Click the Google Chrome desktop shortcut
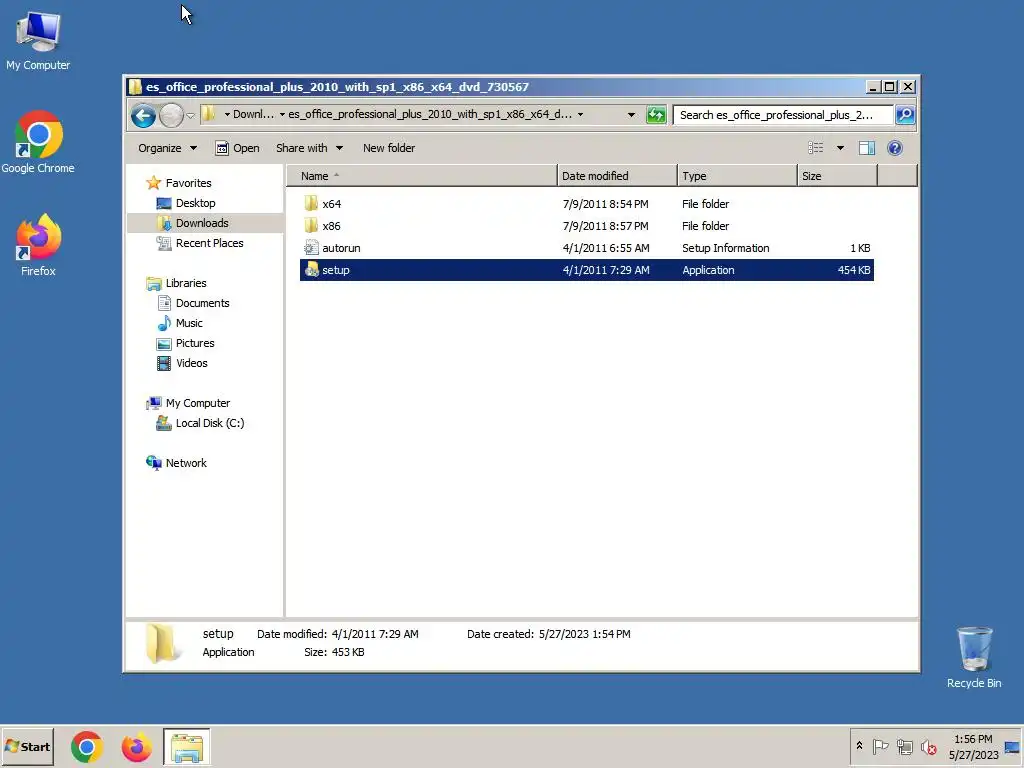 coord(38,142)
